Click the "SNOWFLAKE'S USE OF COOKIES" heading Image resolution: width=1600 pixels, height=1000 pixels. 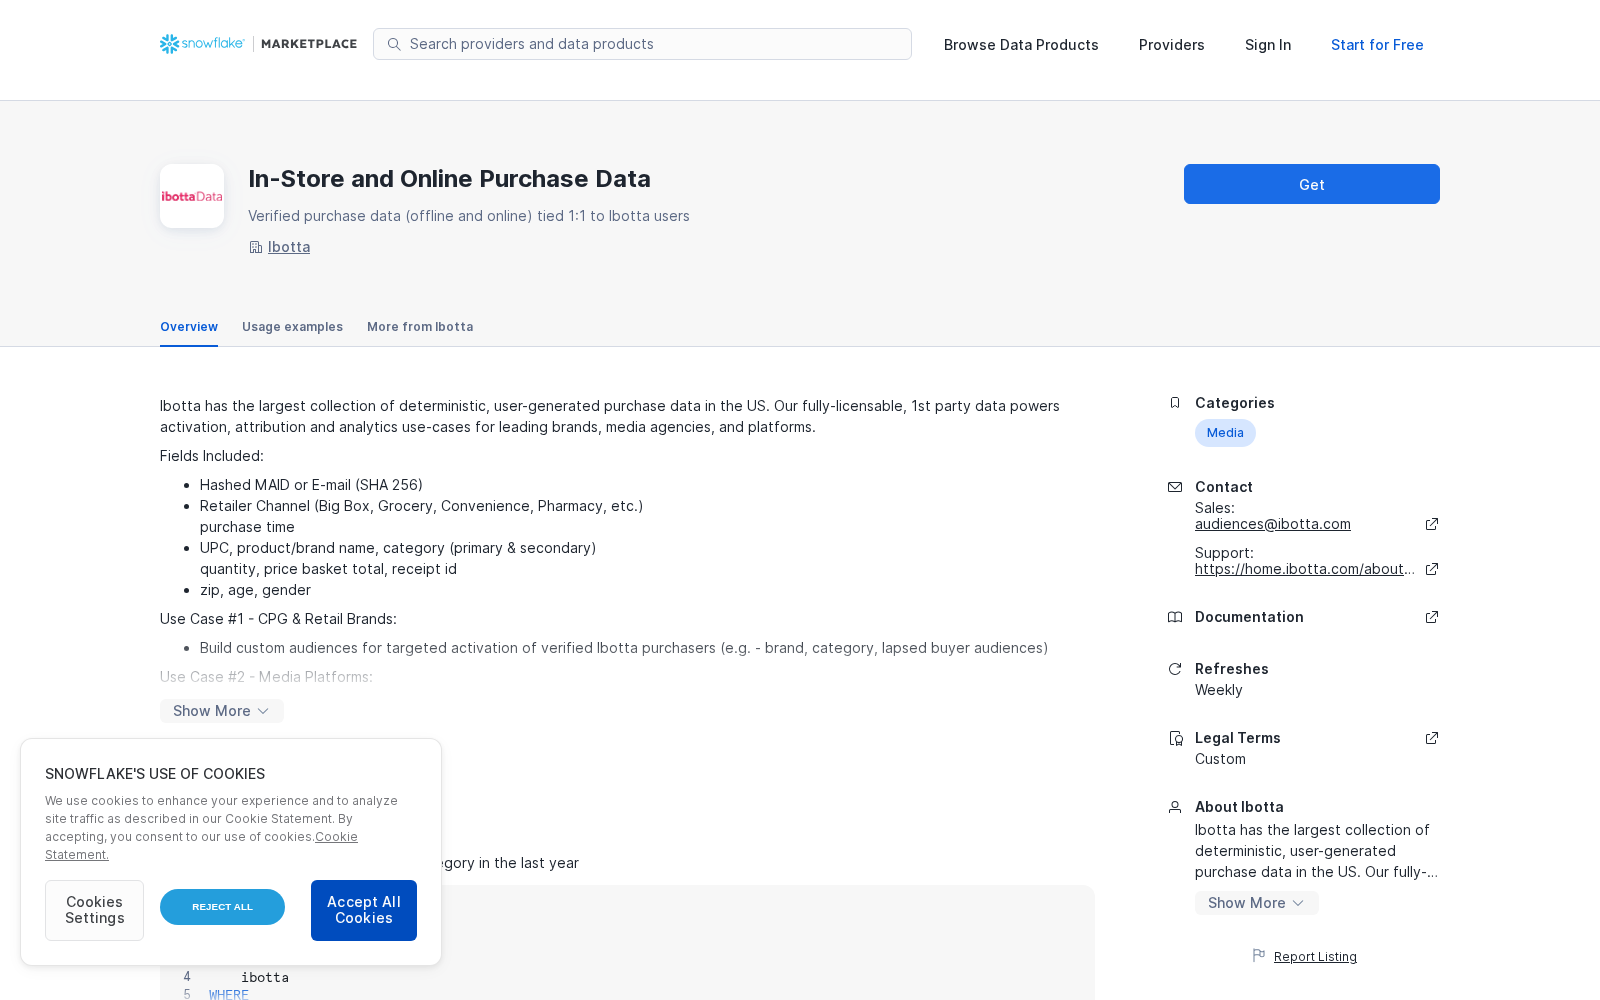click(155, 774)
